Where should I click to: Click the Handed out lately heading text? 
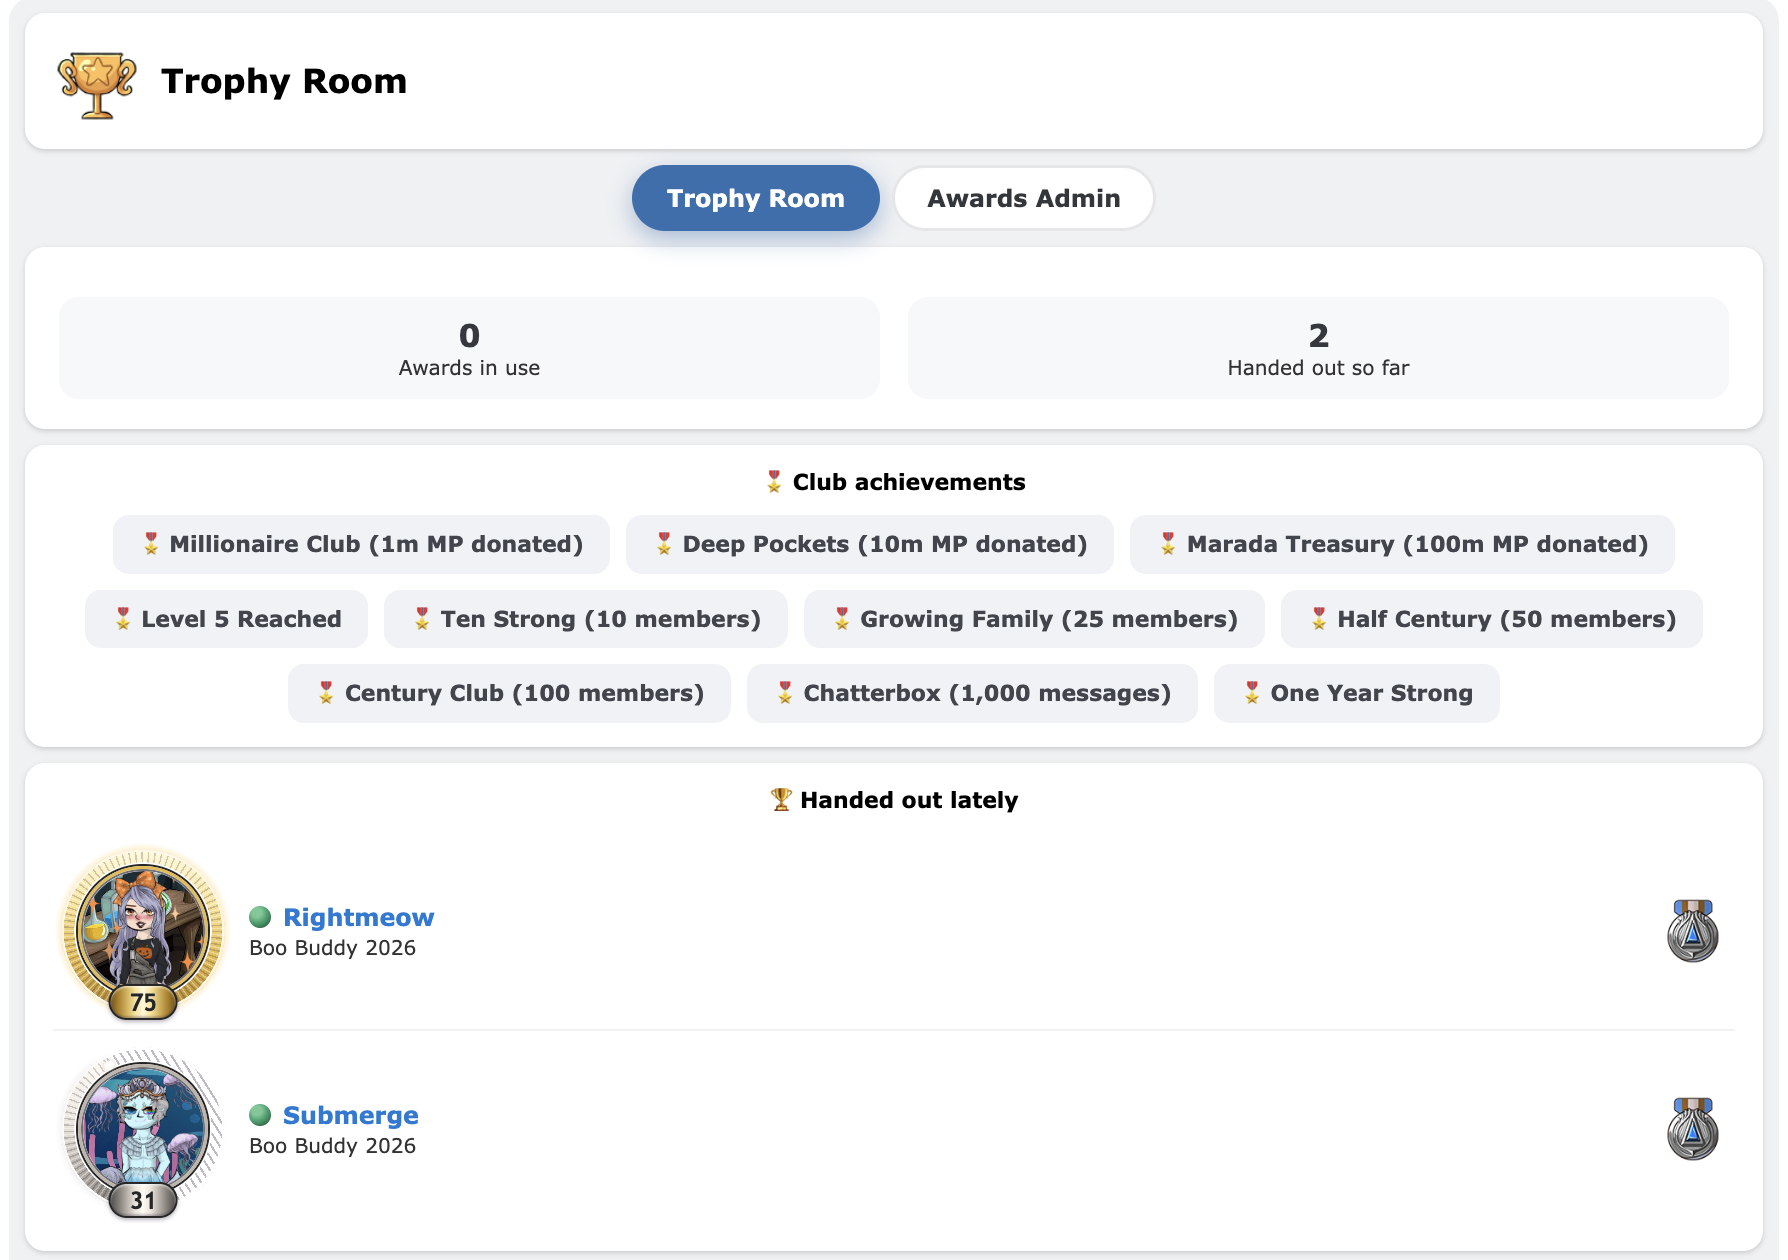(x=909, y=800)
